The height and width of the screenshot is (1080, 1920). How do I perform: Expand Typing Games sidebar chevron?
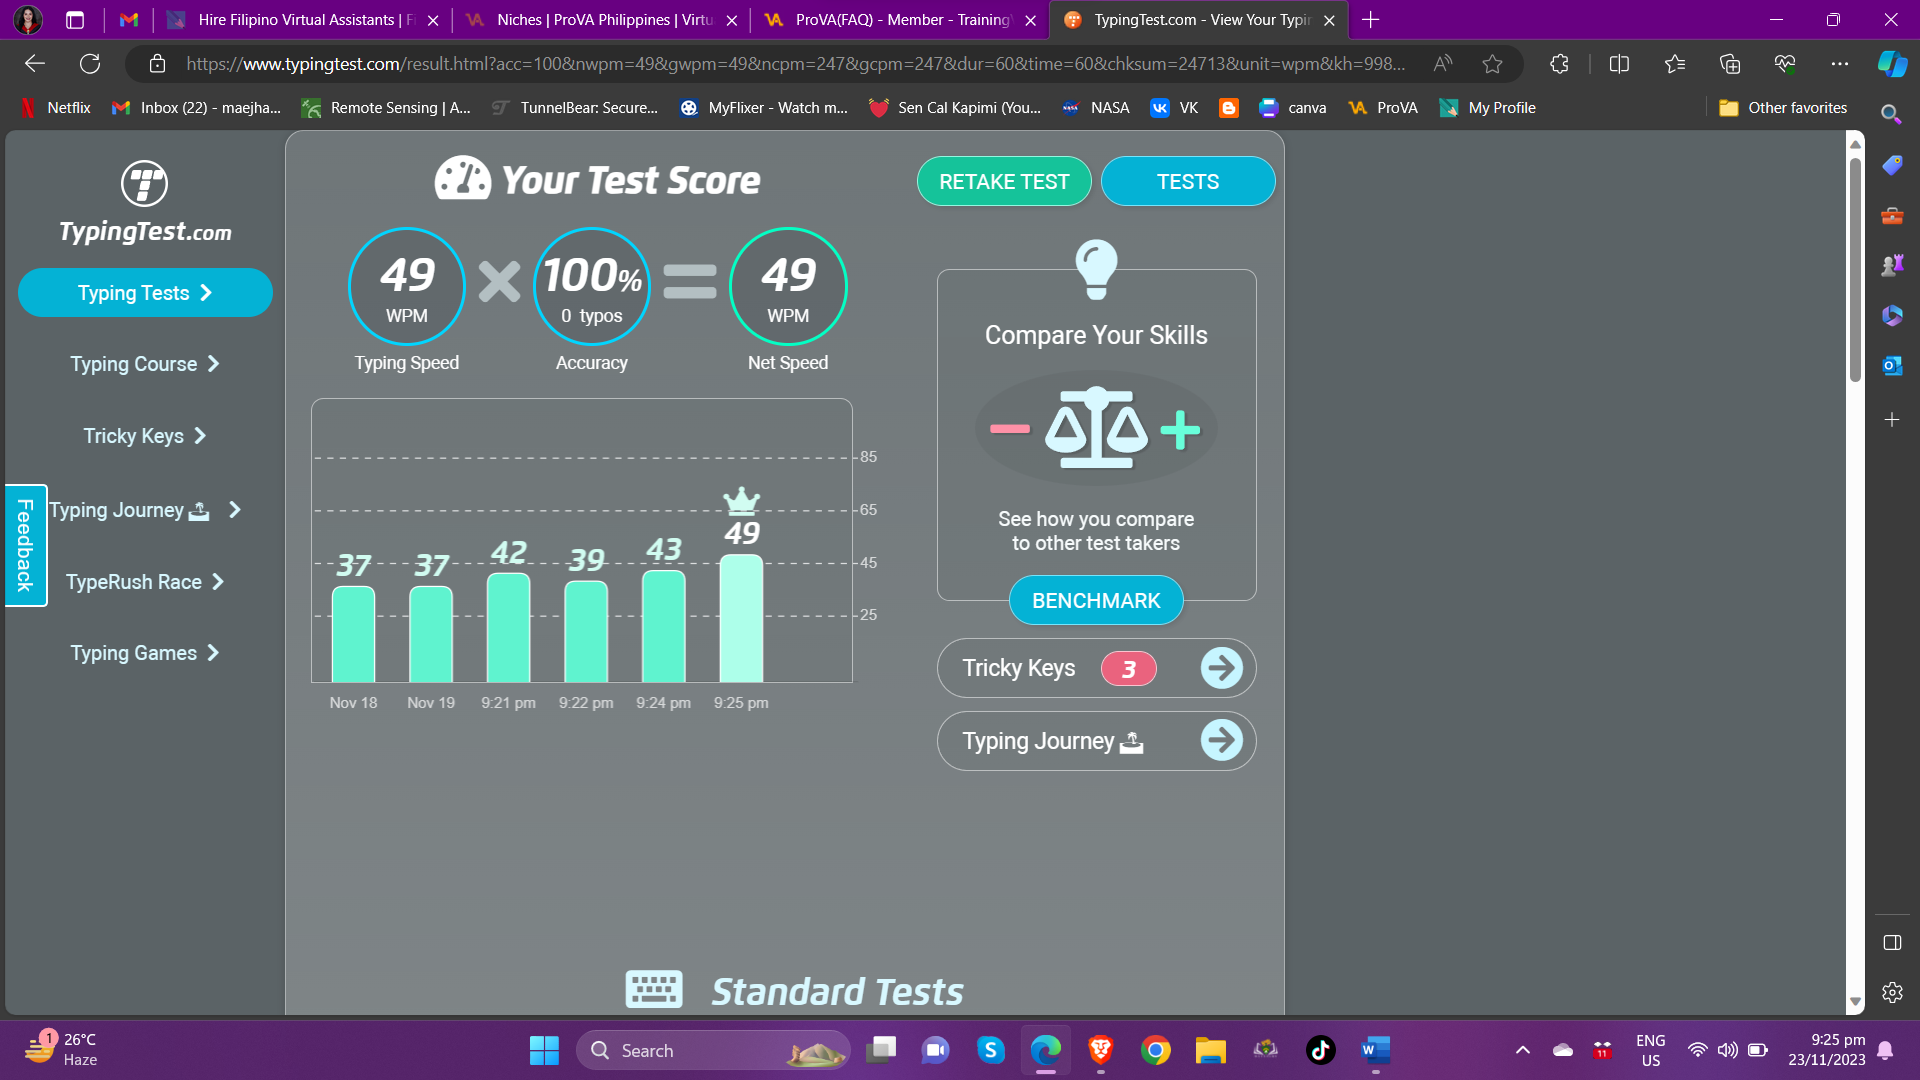click(x=213, y=653)
